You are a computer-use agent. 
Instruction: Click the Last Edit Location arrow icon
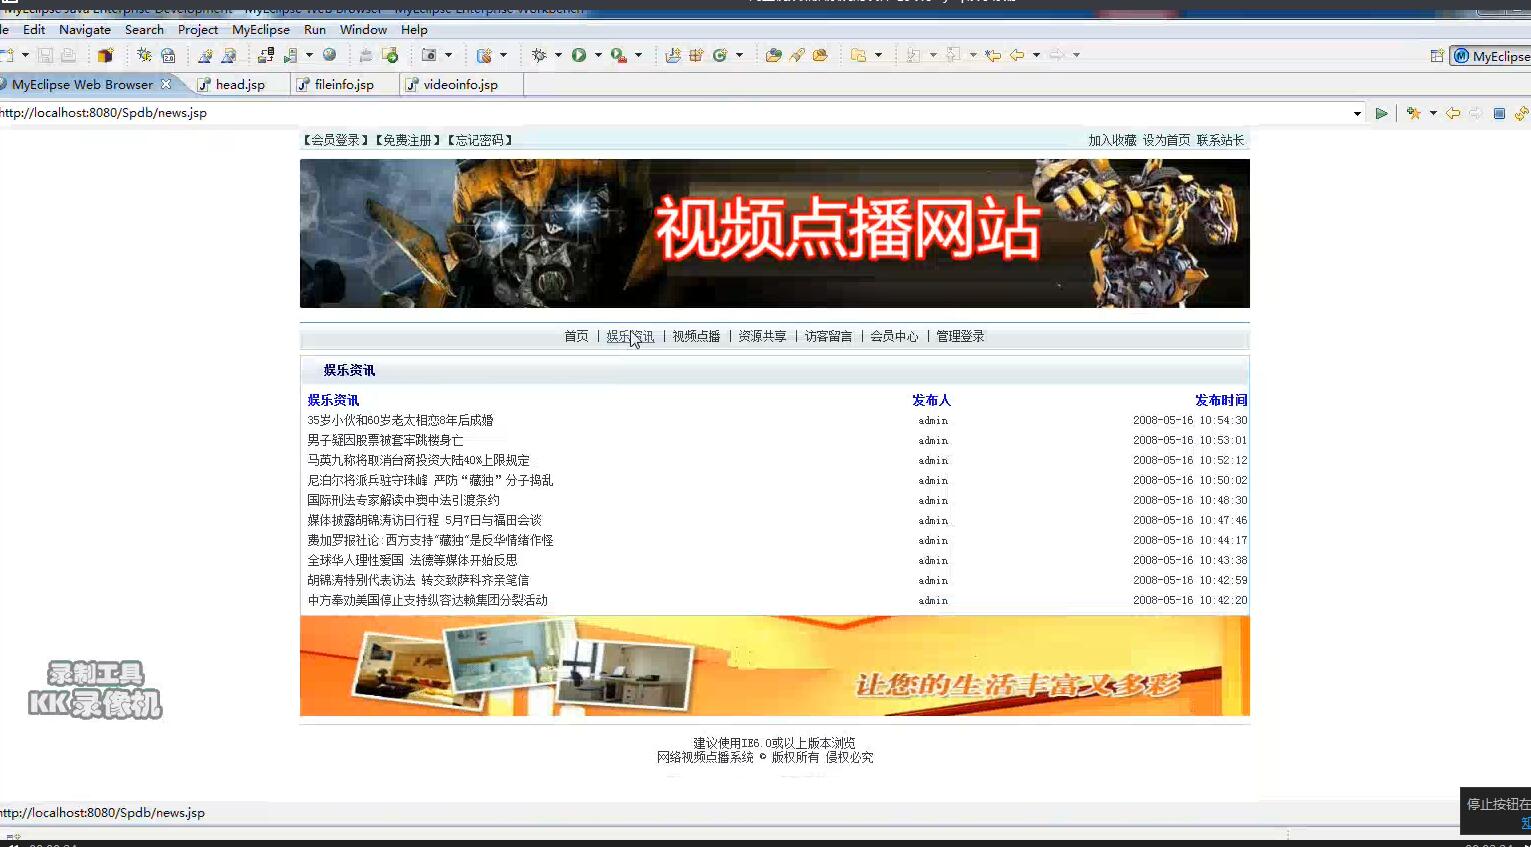[993, 56]
